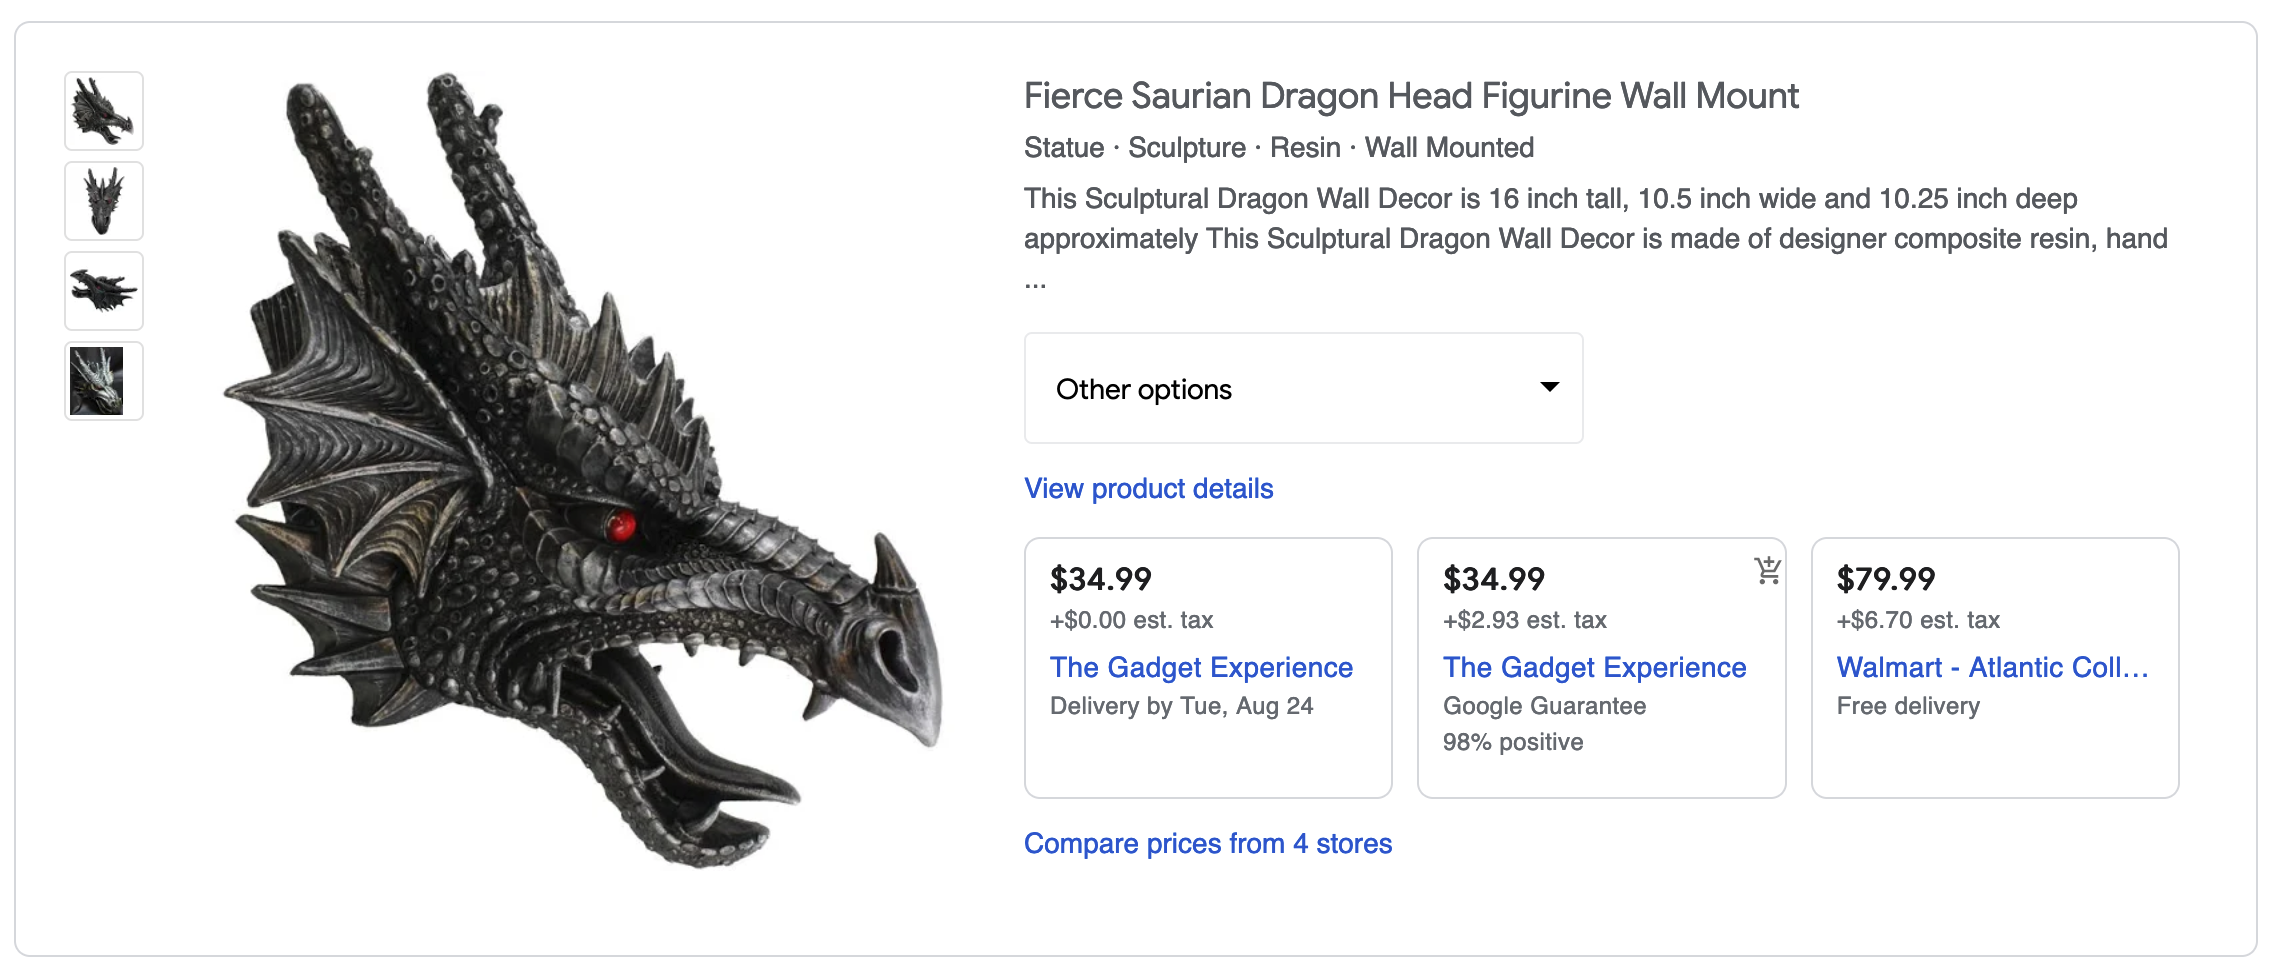Click the Wall Mounted attribute label
This screenshot has height=974, width=2274.
(1448, 147)
